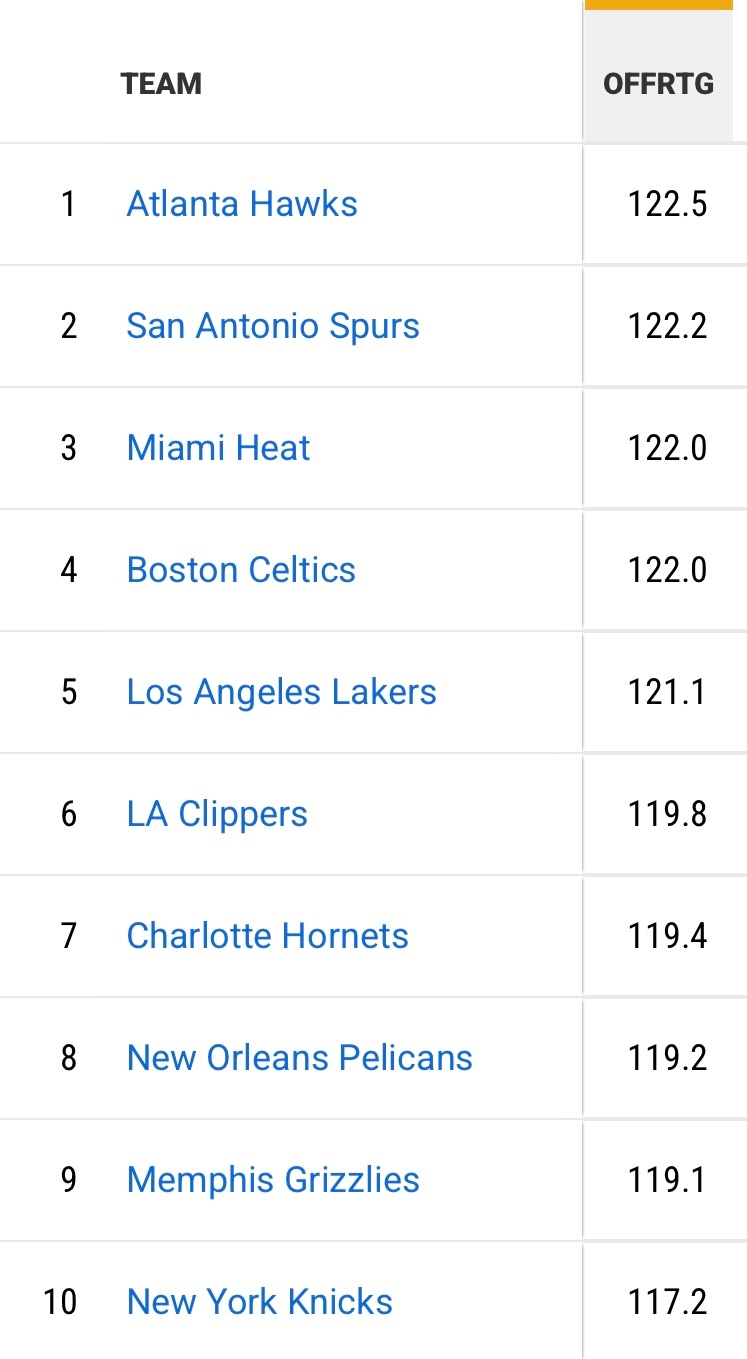This screenshot has width=747, height=1359.
Task: Click the Charlotte Hornets link
Action: click(x=267, y=936)
